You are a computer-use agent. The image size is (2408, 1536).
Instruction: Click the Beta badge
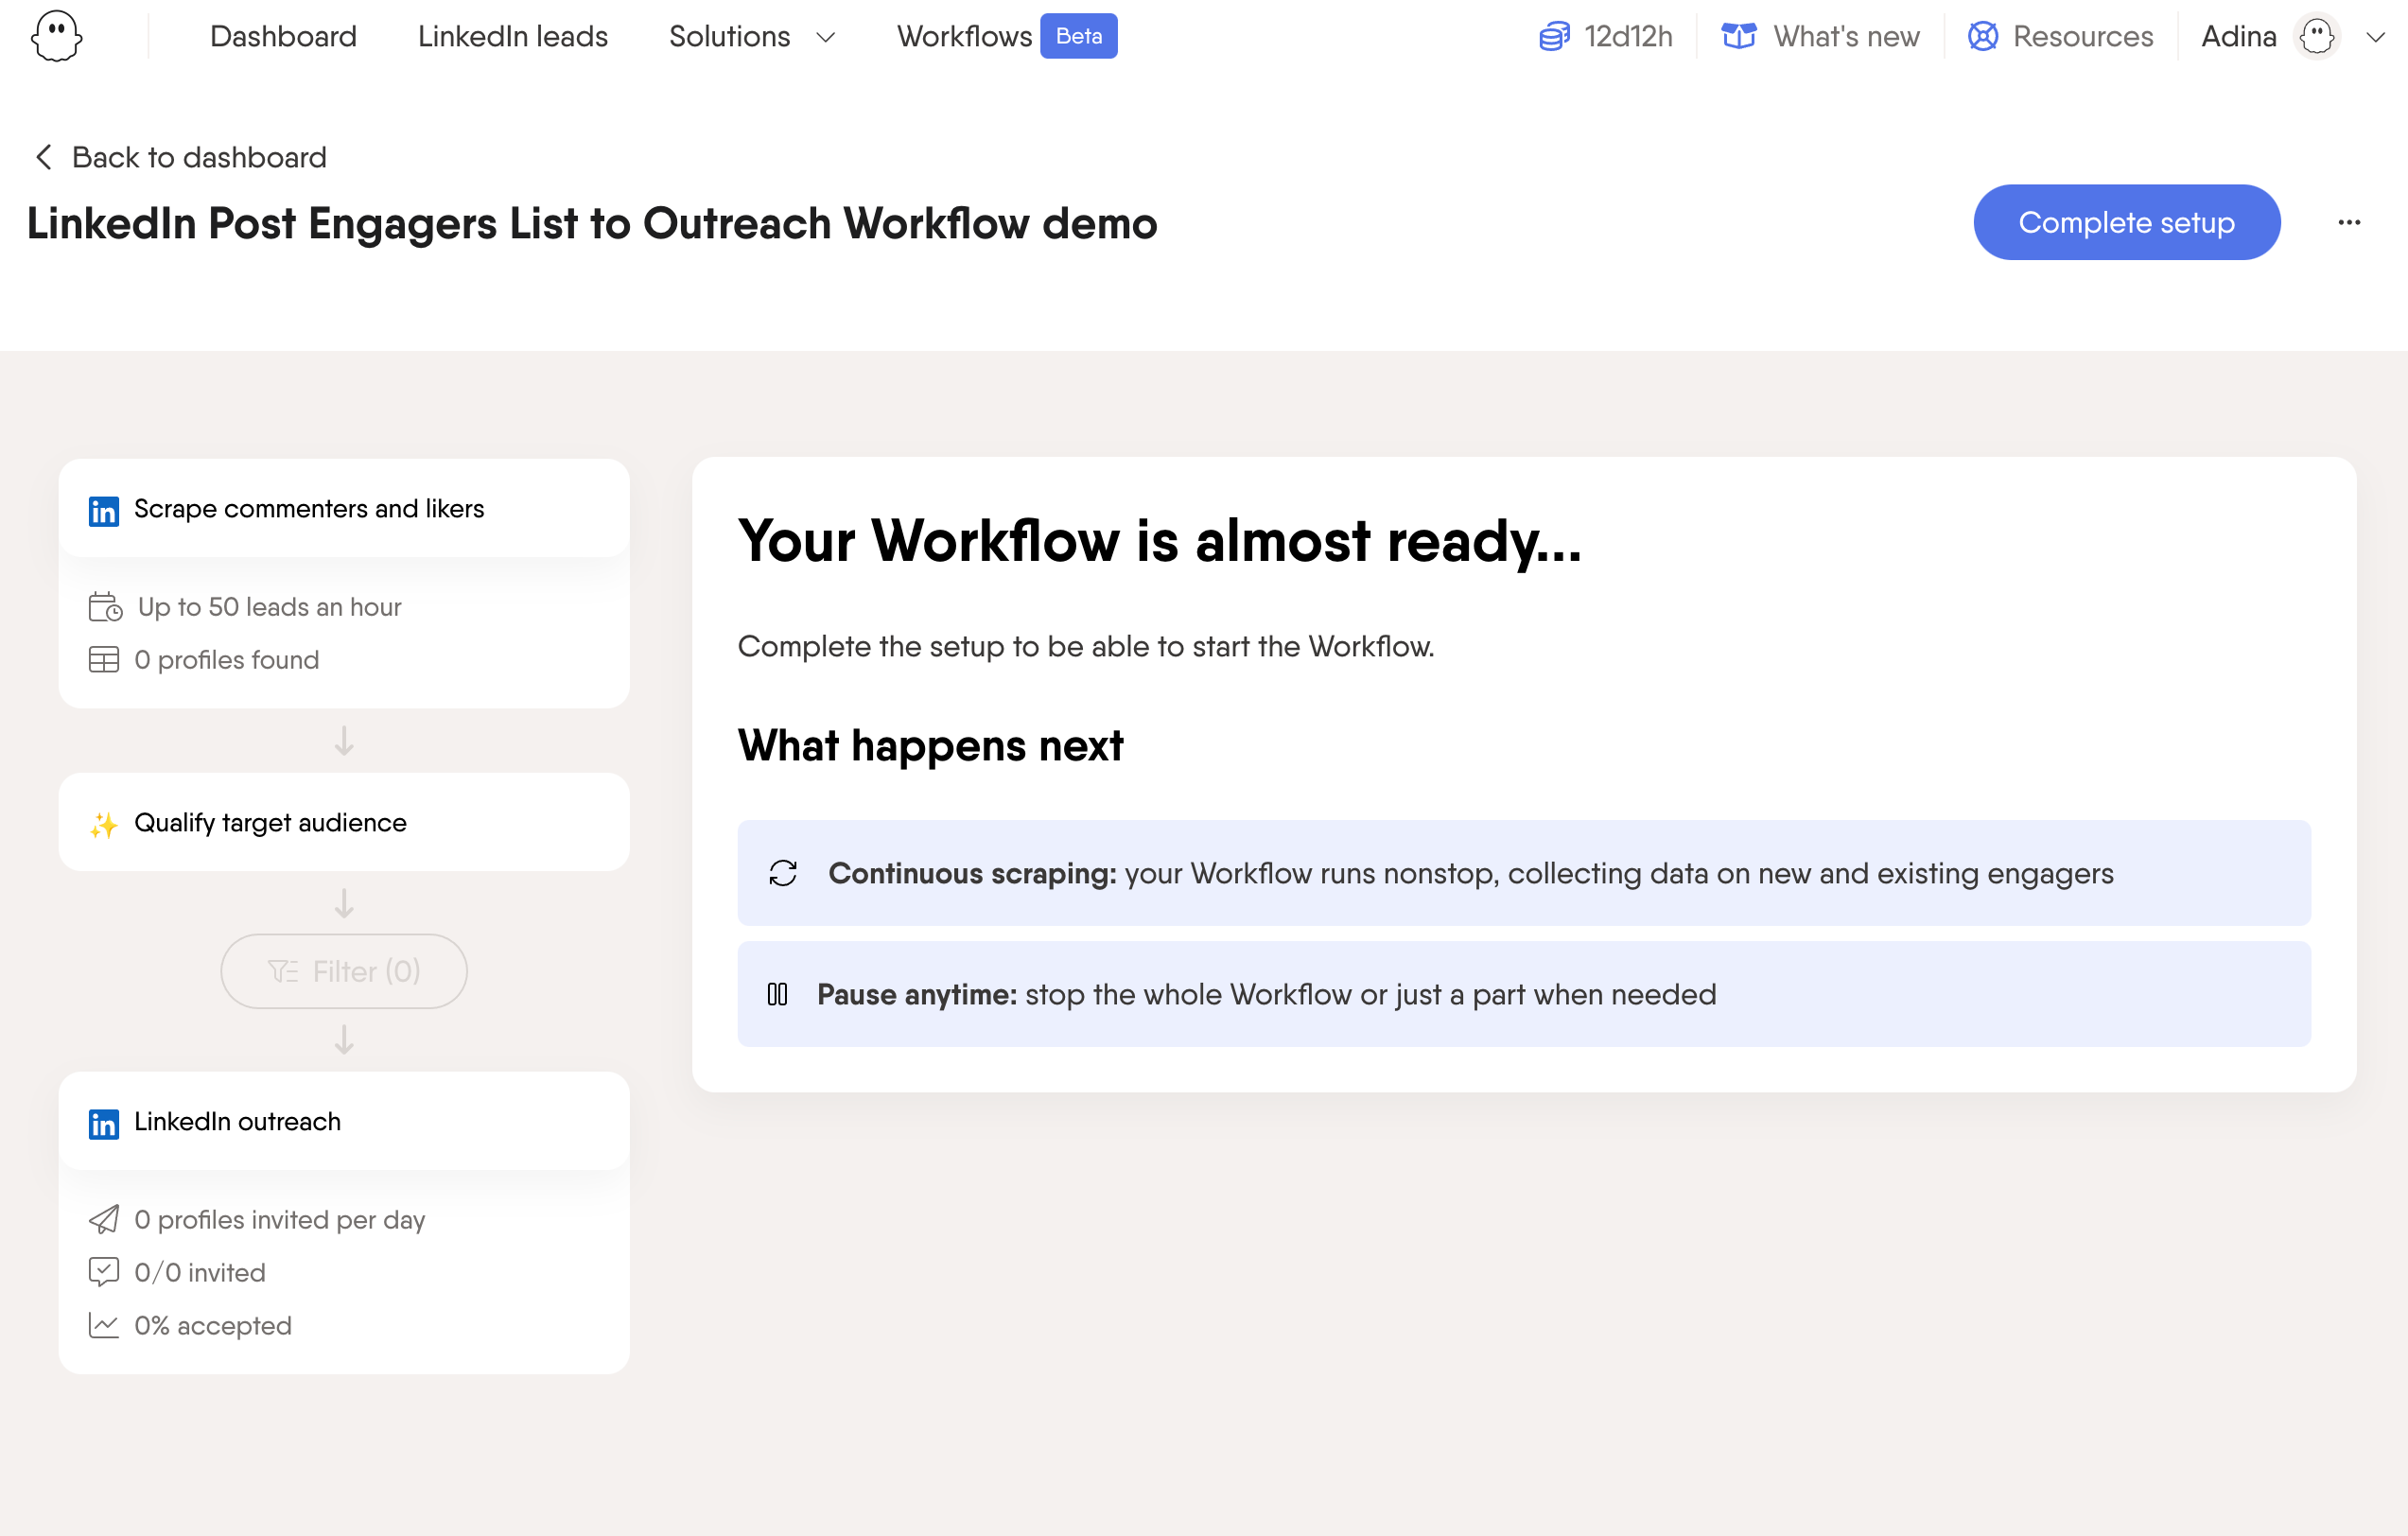point(1078,36)
